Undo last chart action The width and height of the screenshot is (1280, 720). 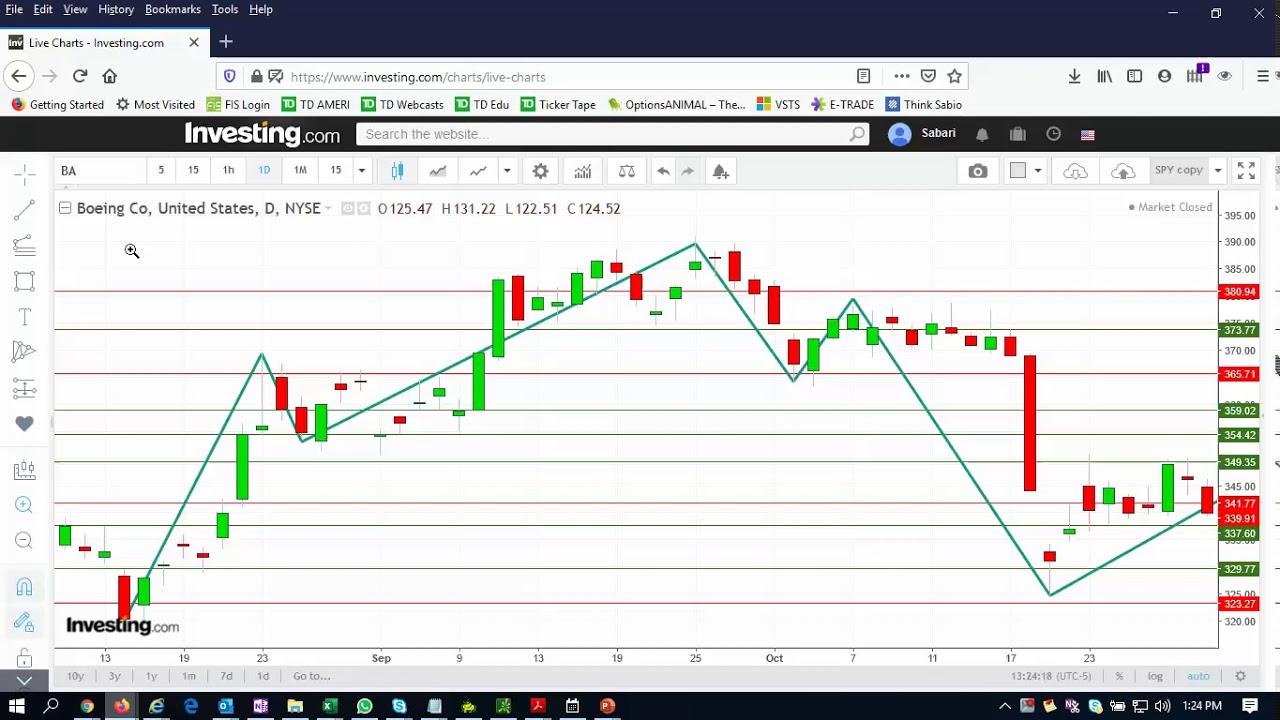point(663,171)
